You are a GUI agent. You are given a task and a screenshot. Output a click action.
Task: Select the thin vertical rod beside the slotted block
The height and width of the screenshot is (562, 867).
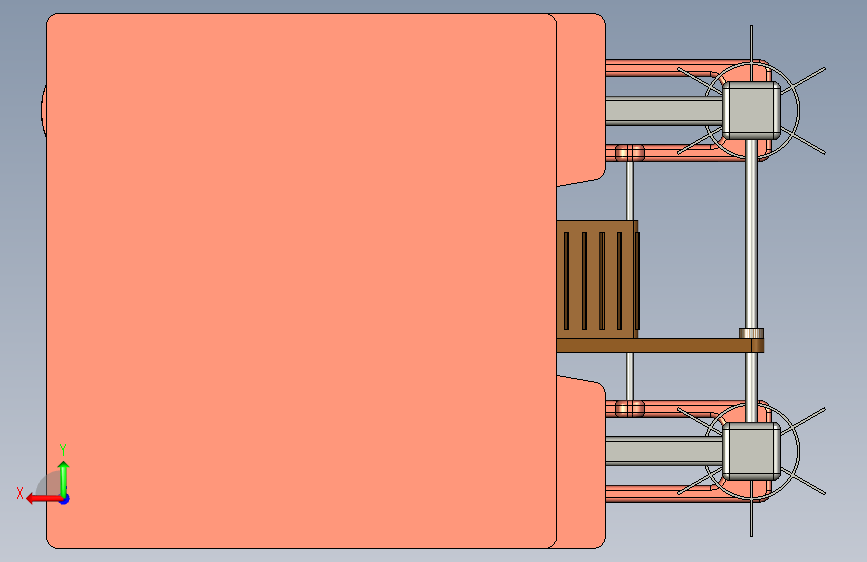point(630,190)
